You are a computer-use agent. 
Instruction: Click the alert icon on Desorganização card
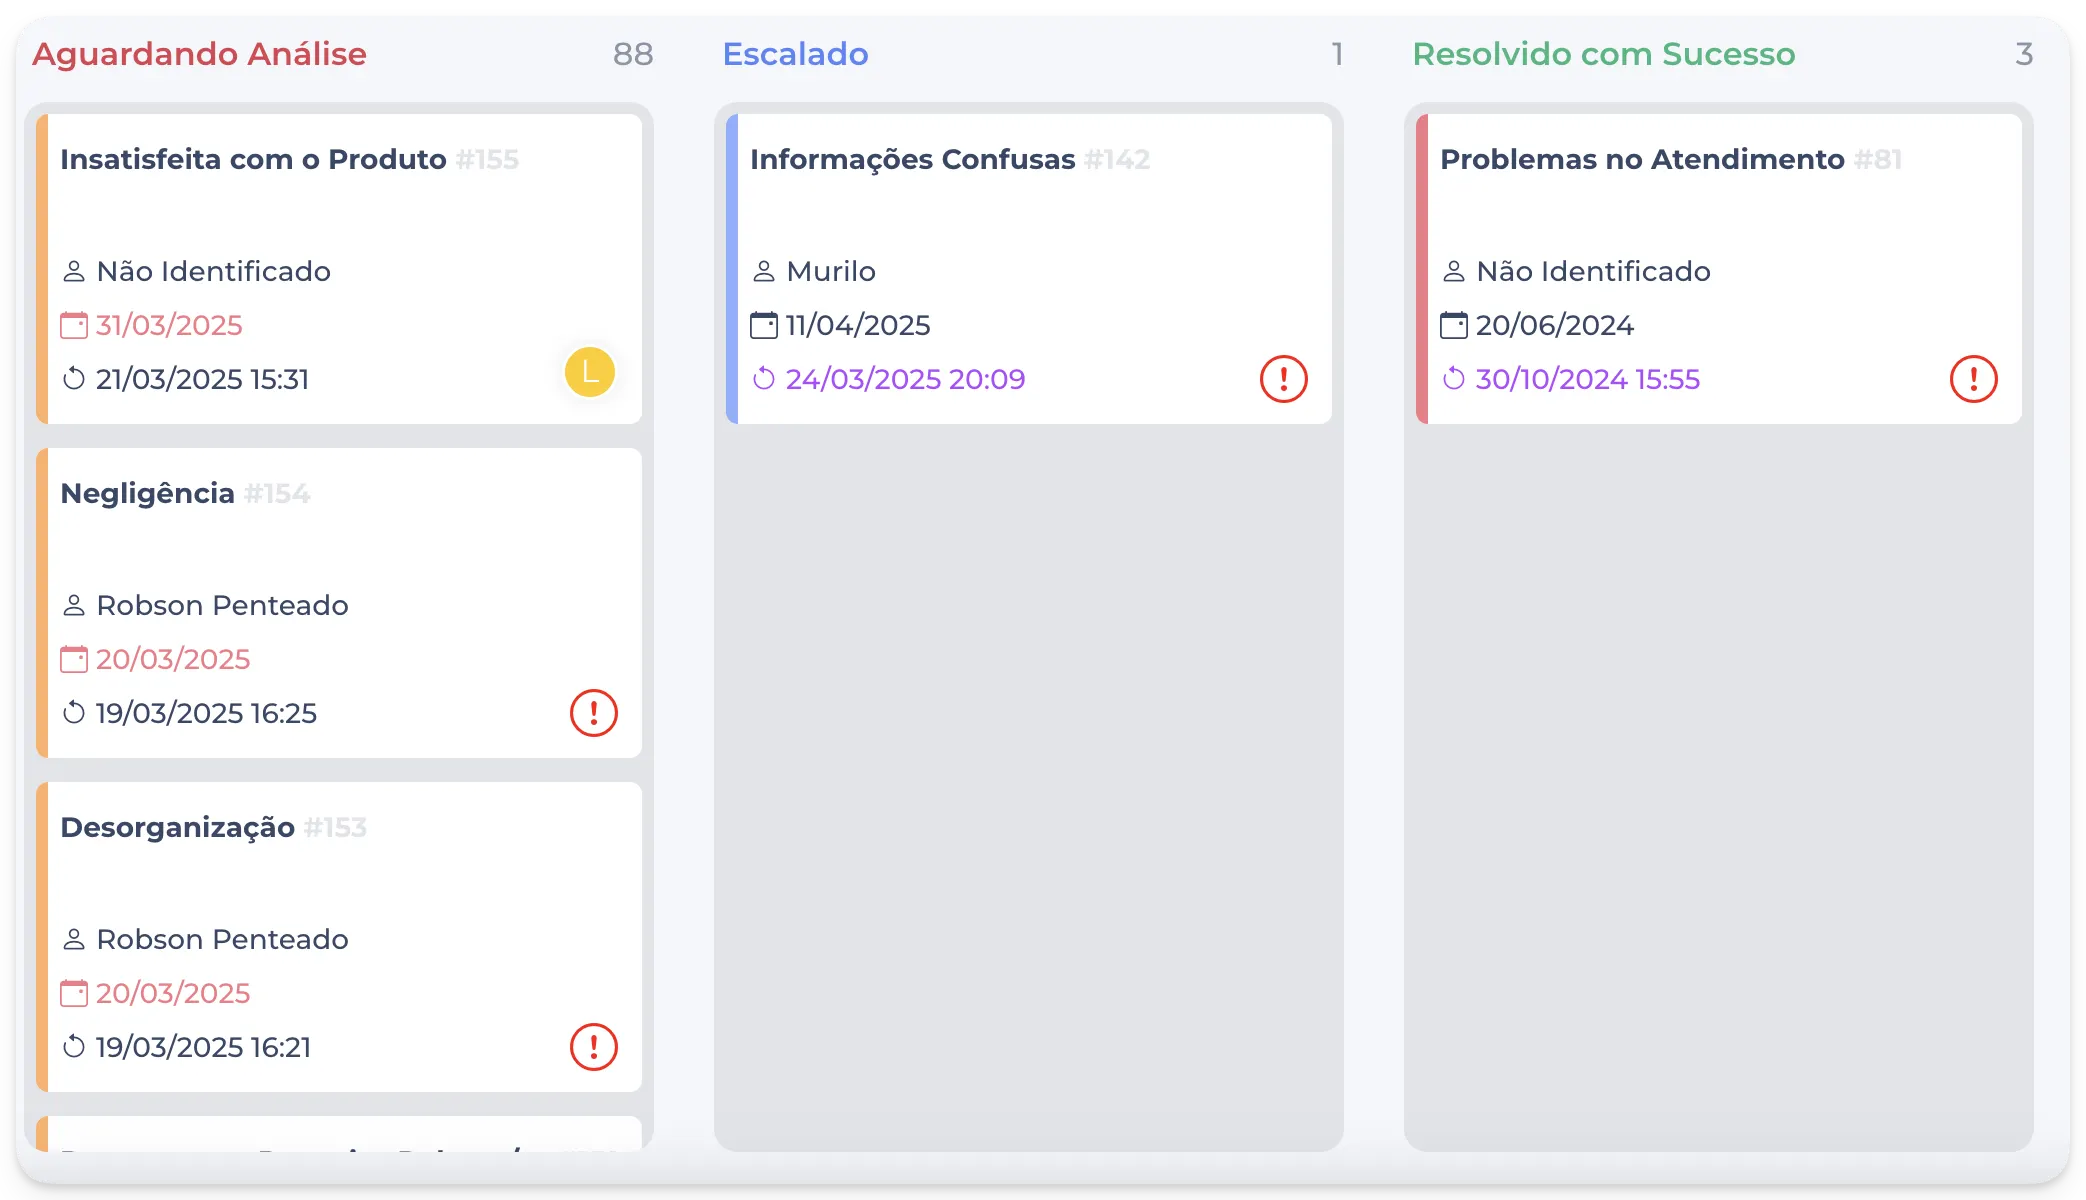593,1047
